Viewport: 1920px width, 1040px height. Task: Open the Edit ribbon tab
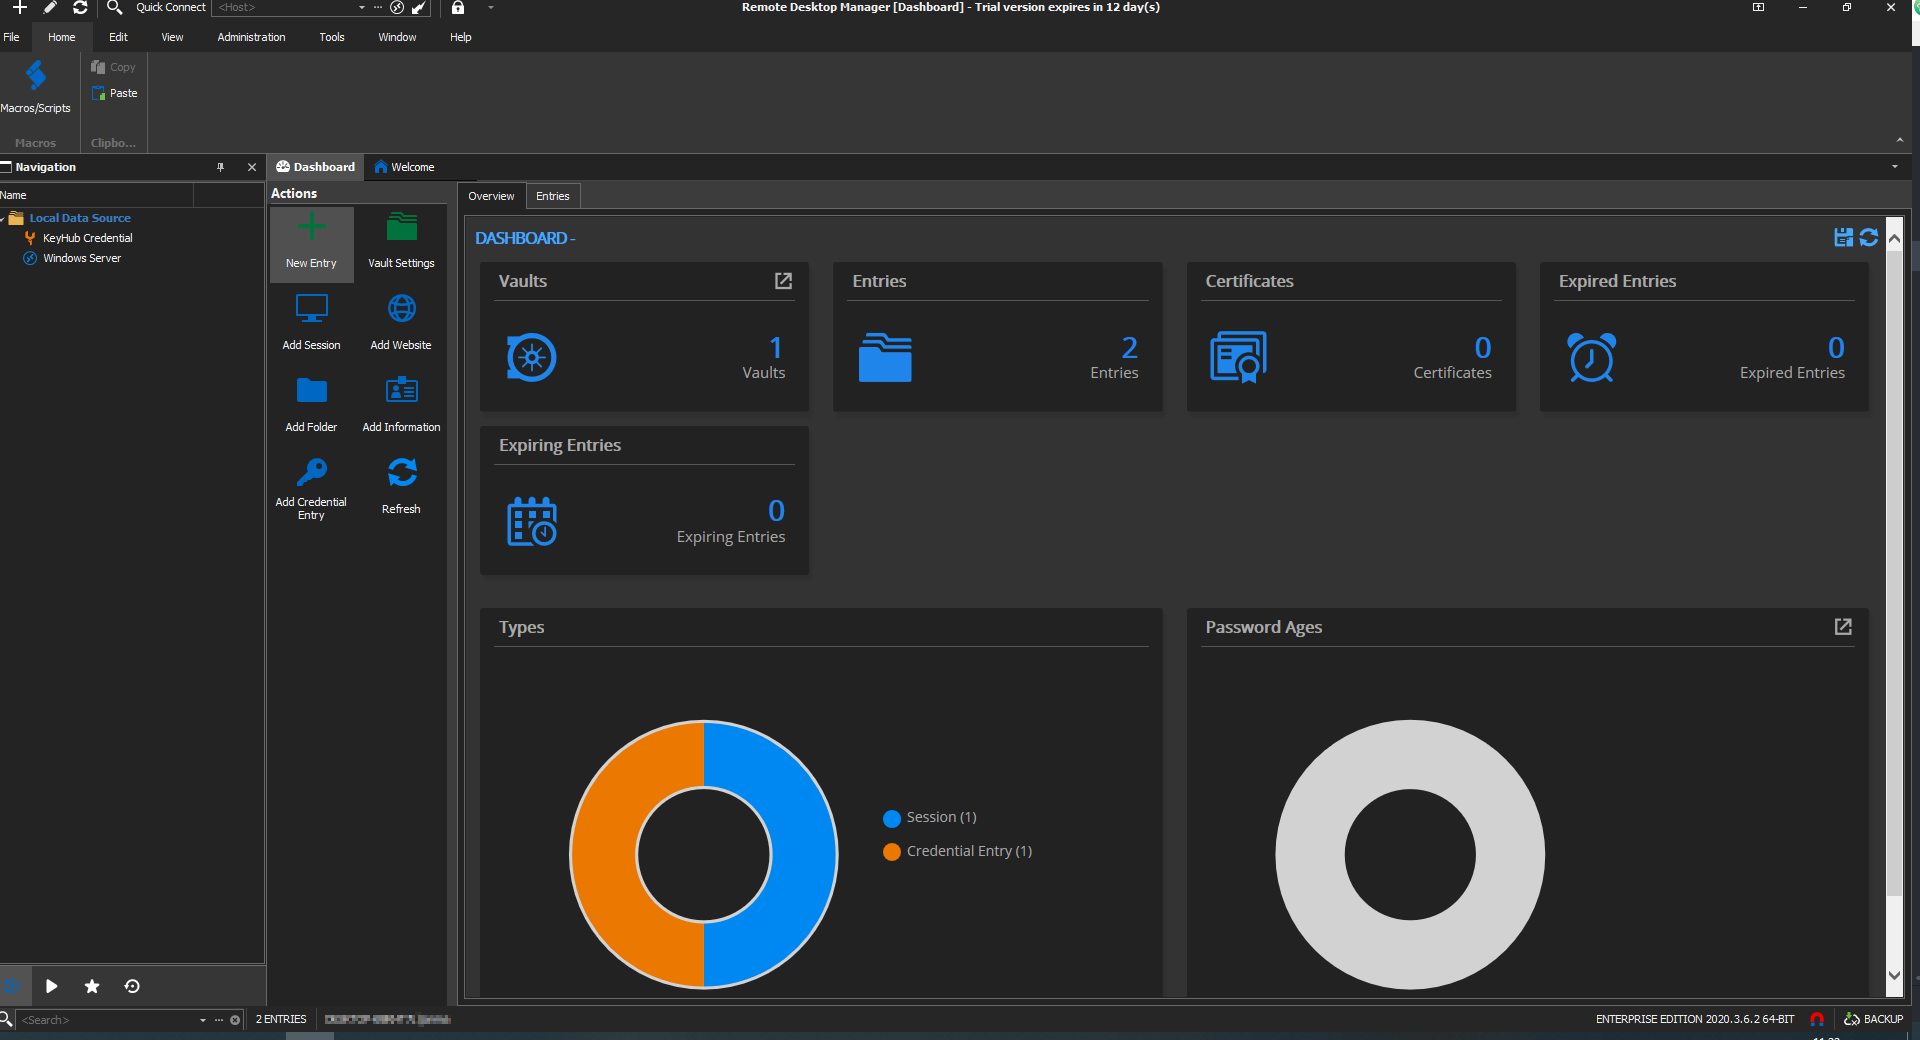[118, 37]
